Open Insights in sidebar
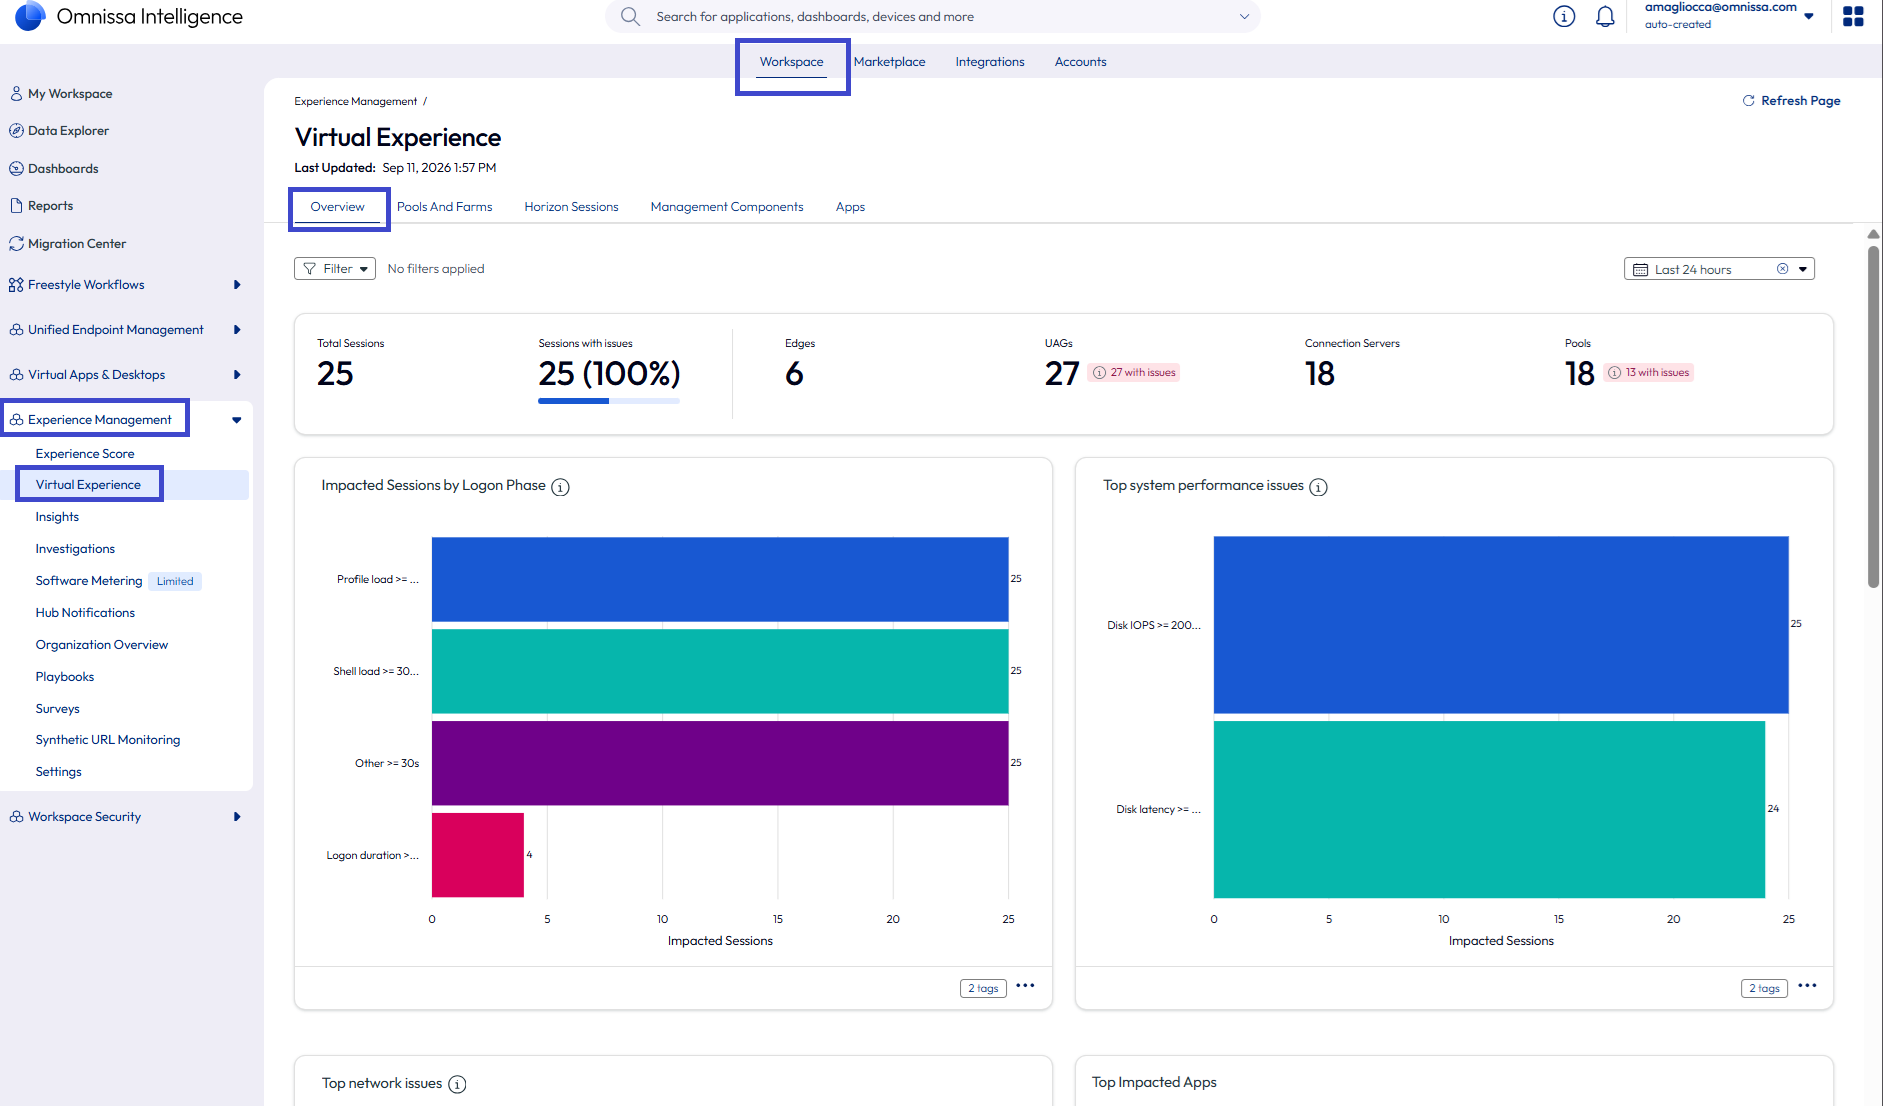This screenshot has height=1106, width=1883. [57, 517]
